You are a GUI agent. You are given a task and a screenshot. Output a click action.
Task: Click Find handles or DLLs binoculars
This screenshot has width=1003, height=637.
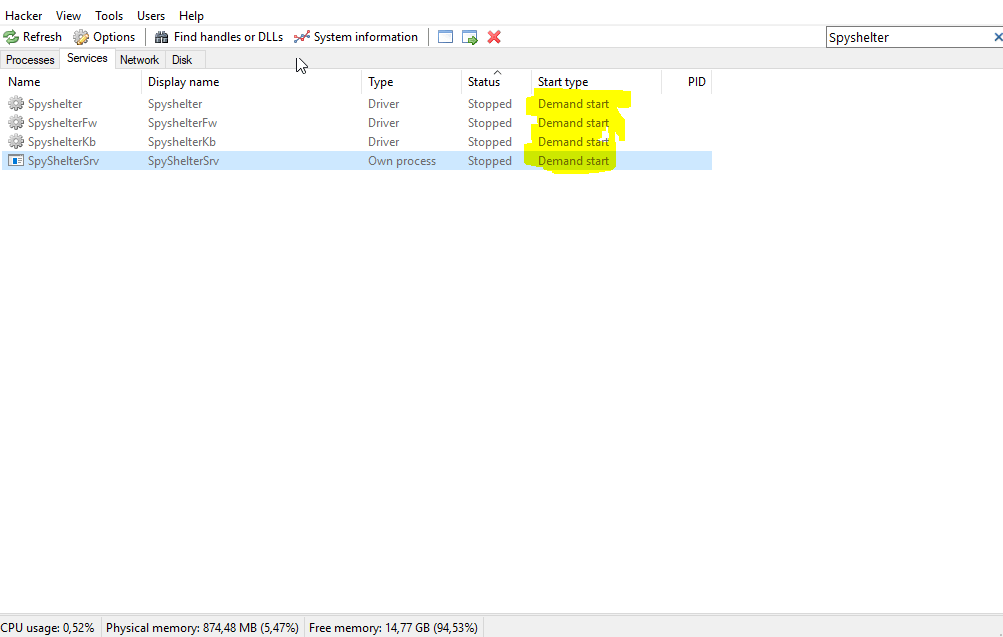(x=219, y=37)
